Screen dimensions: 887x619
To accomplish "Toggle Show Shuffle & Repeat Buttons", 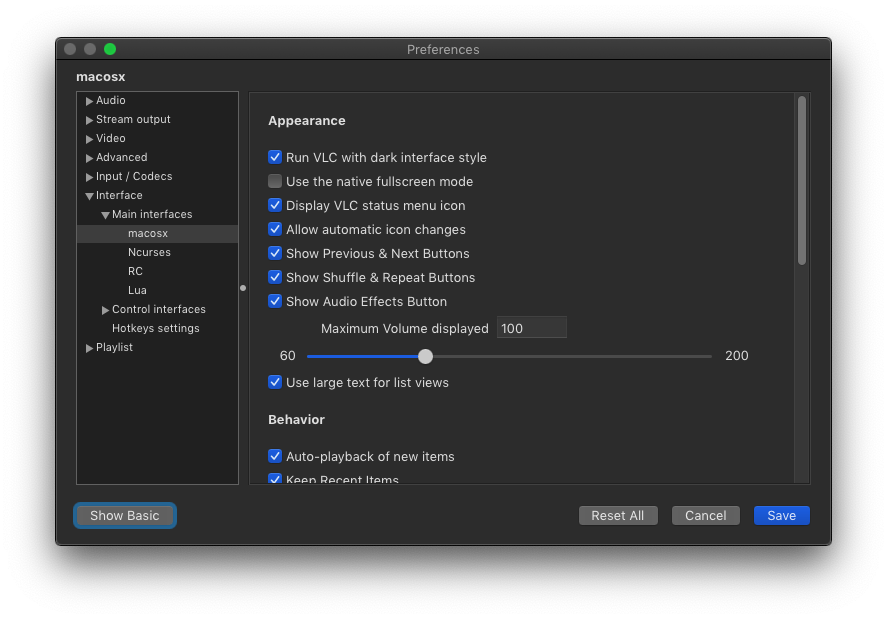I will click(x=275, y=277).
